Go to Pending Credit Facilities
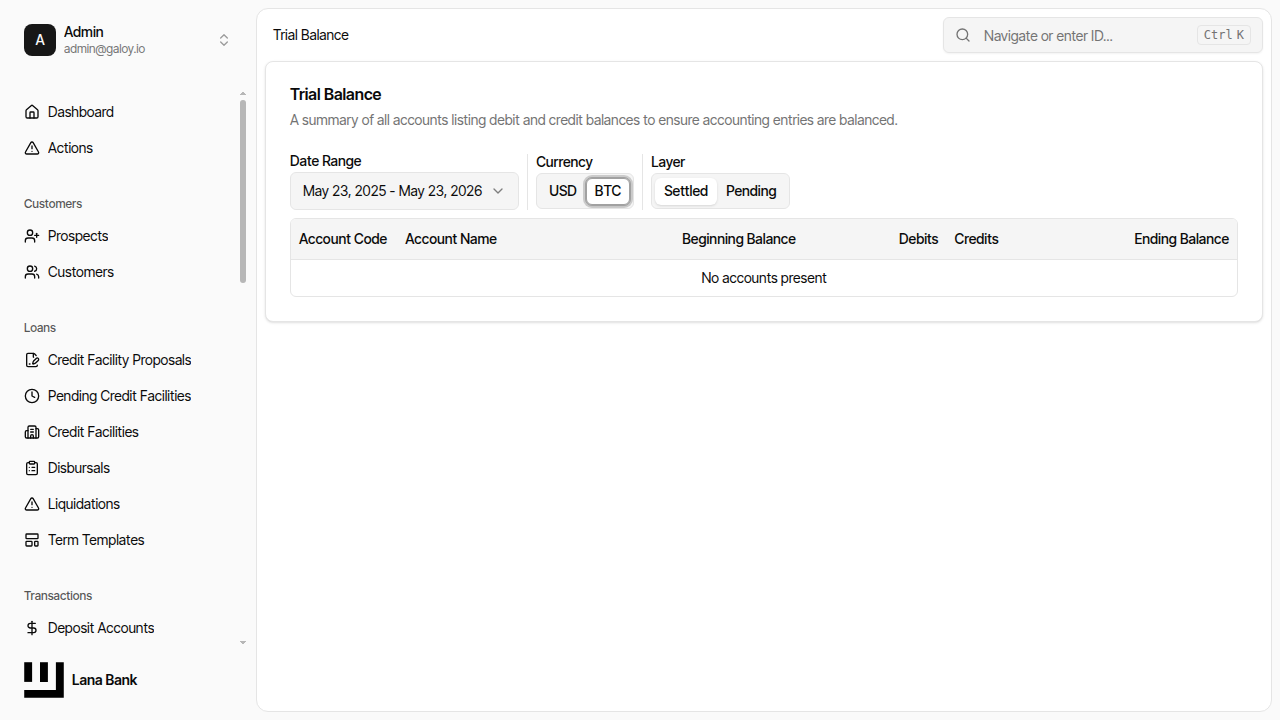 pos(128,396)
